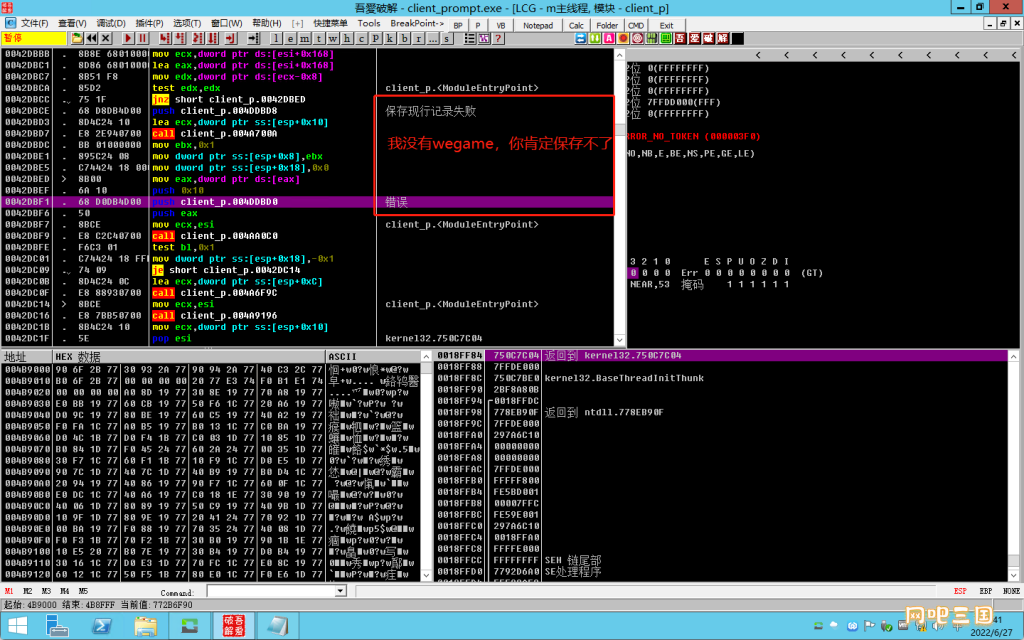Open the 插件(P) plugins menu
The width and height of the screenshot is (1024, 640).
150,24
